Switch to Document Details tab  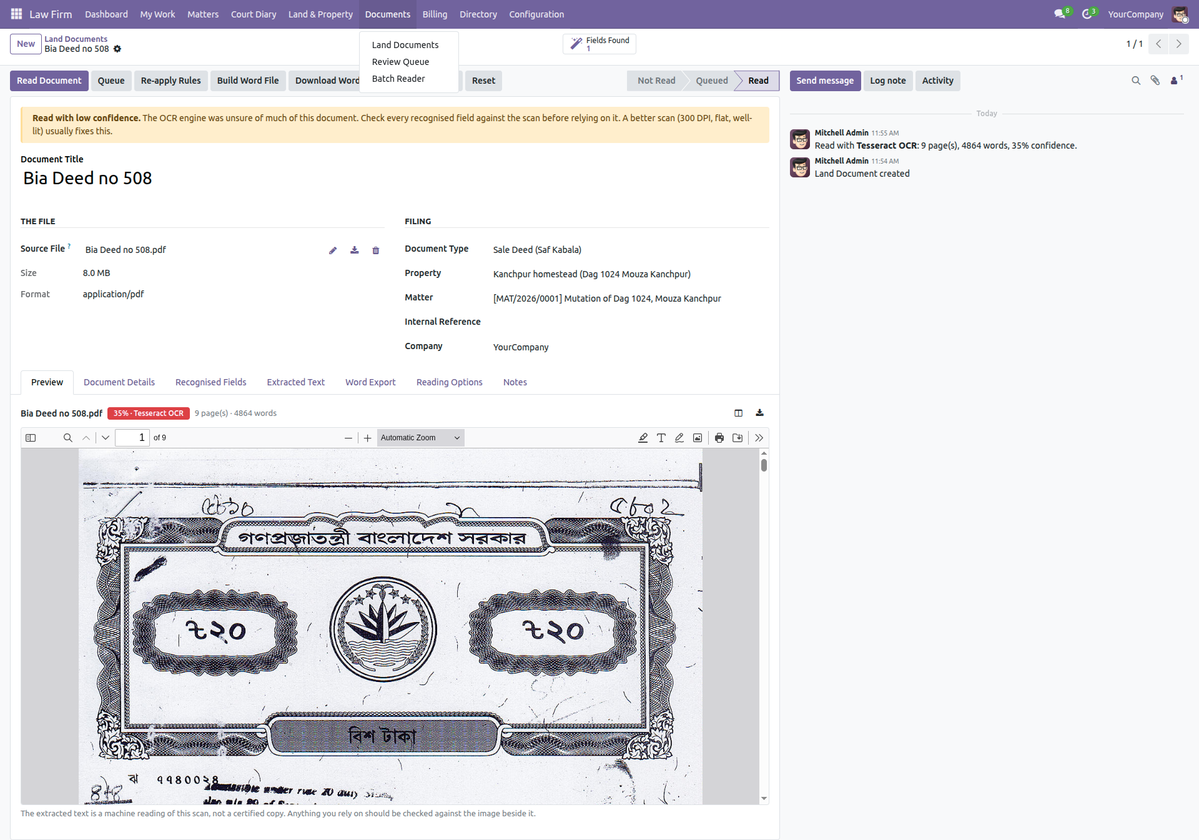[x=119, y=382]
